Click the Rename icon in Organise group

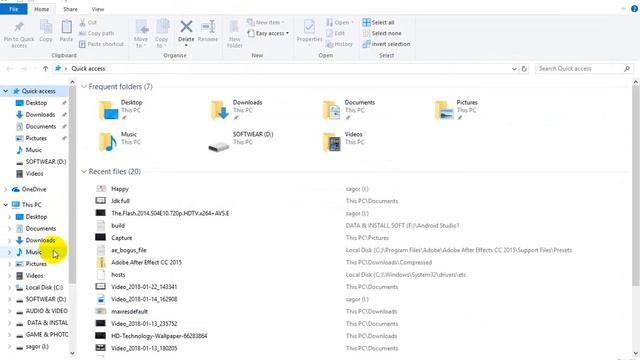(x=208, y=27)
